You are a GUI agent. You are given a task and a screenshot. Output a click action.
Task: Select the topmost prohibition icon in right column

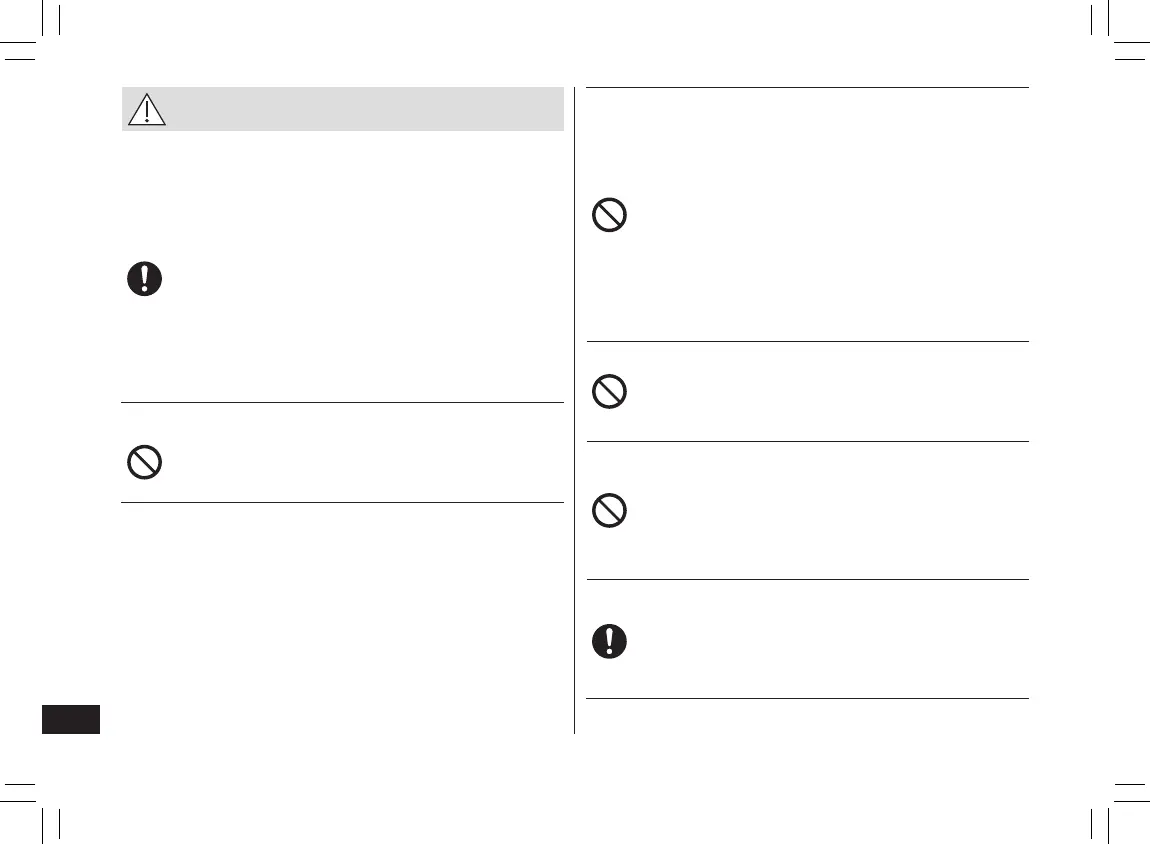click(609, 216)
